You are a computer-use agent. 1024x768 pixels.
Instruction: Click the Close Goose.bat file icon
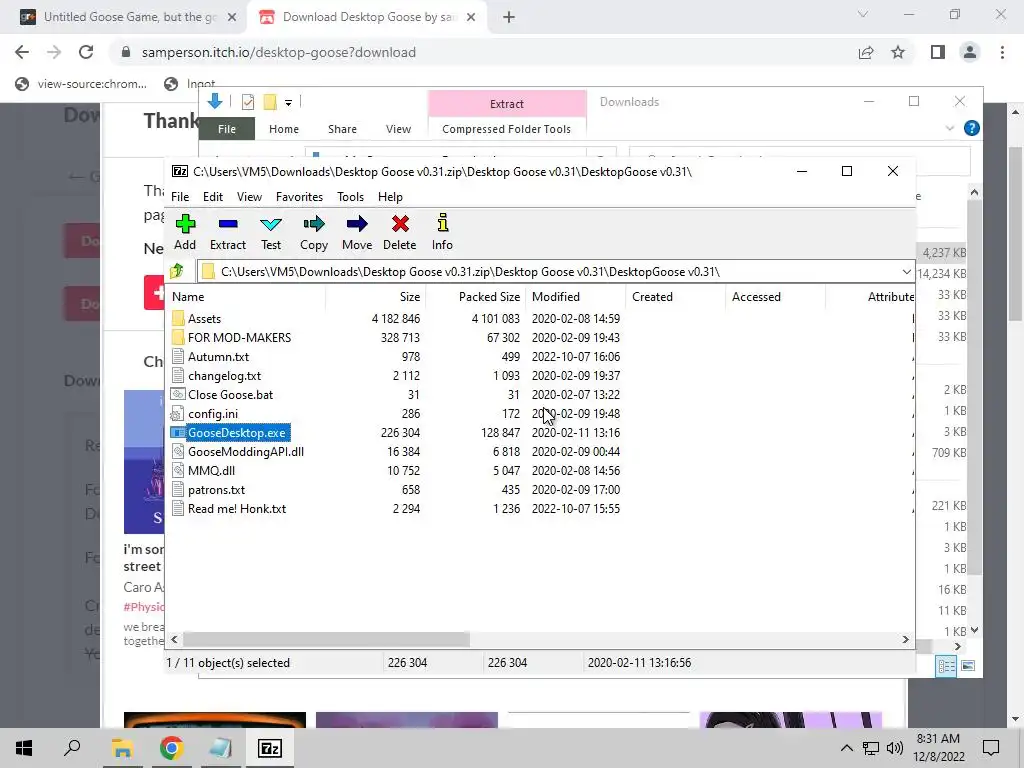tap(178, 394)
